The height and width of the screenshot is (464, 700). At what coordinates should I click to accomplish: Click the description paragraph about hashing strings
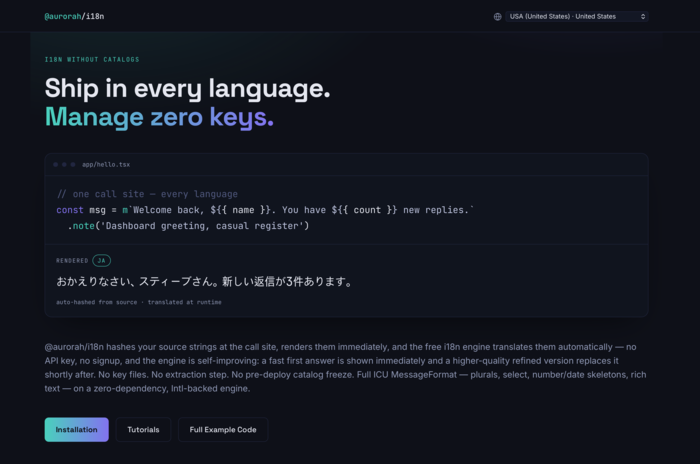(346, 368)
